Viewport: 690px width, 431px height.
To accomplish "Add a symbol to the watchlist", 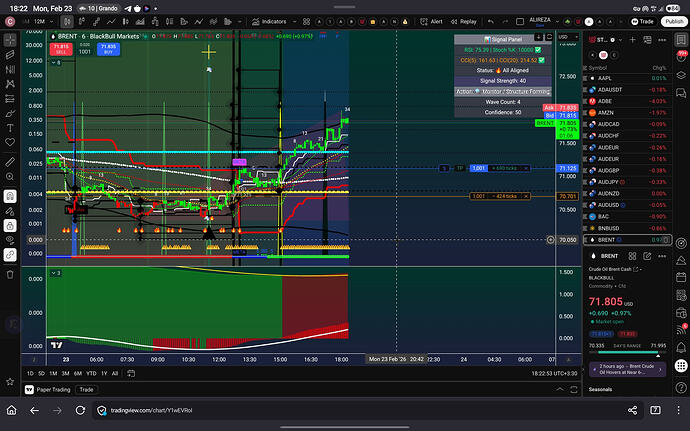I will 632,40.
